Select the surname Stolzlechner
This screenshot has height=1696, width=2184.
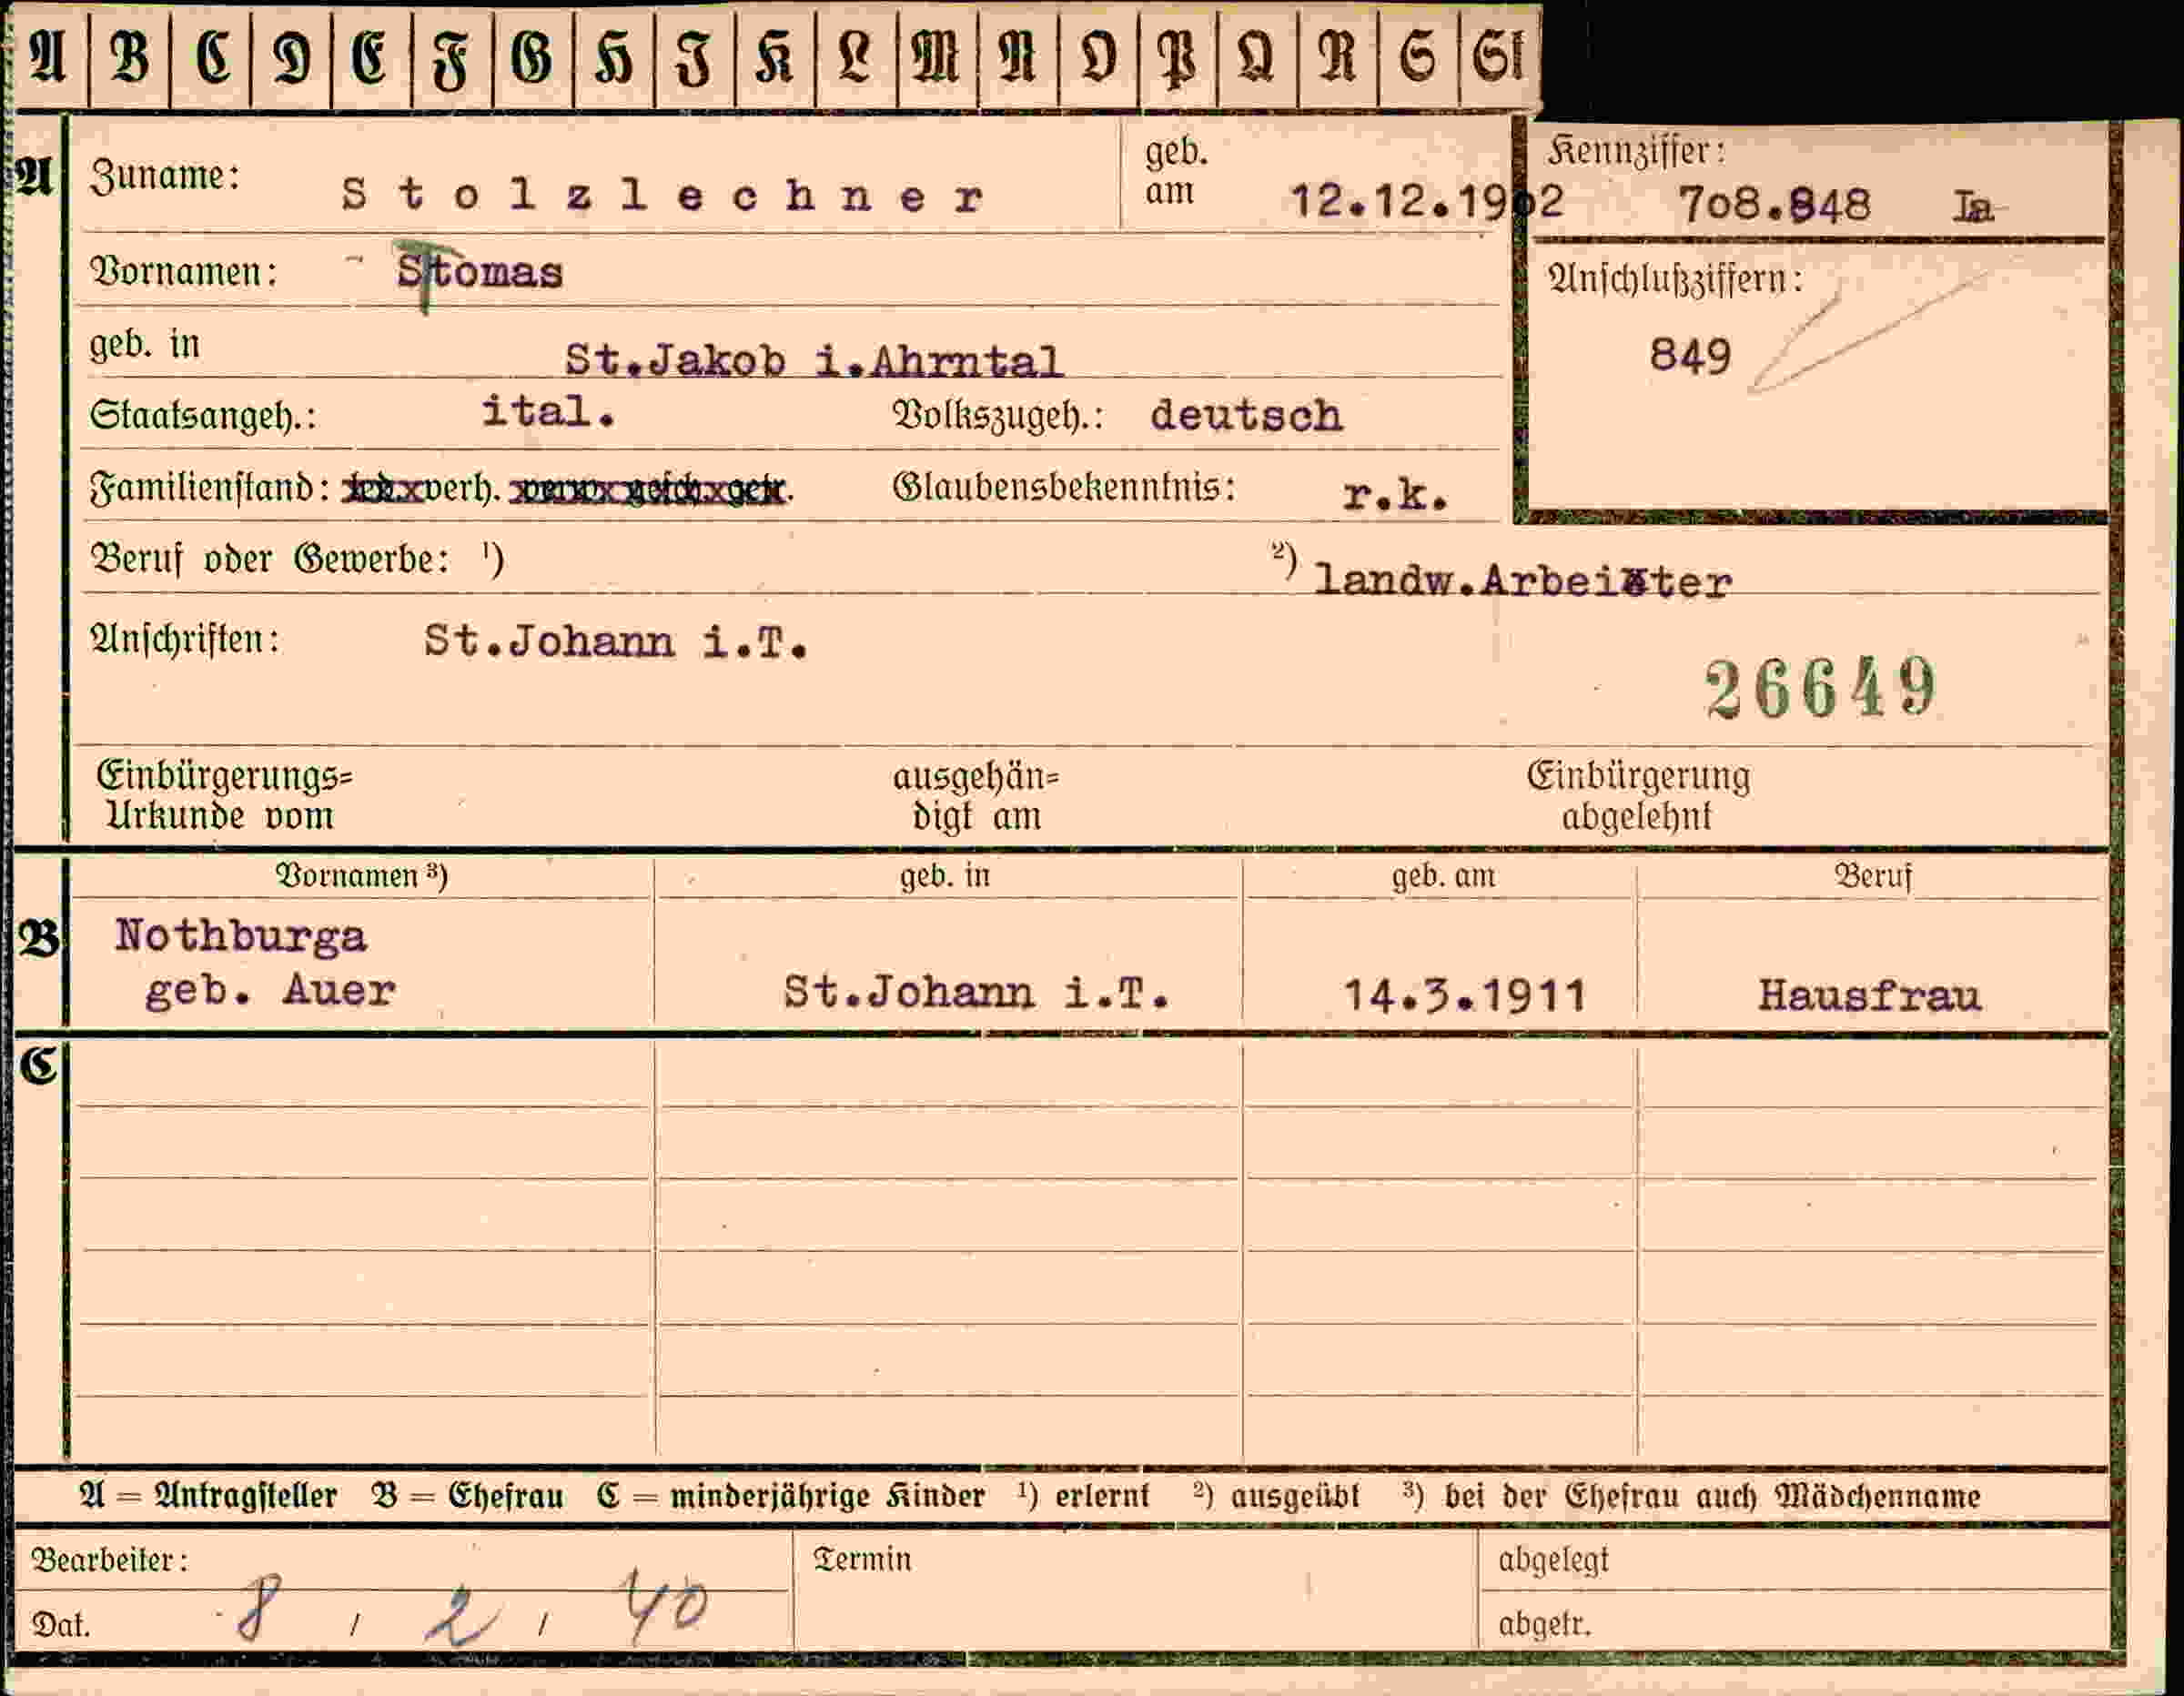pos(663,195)
